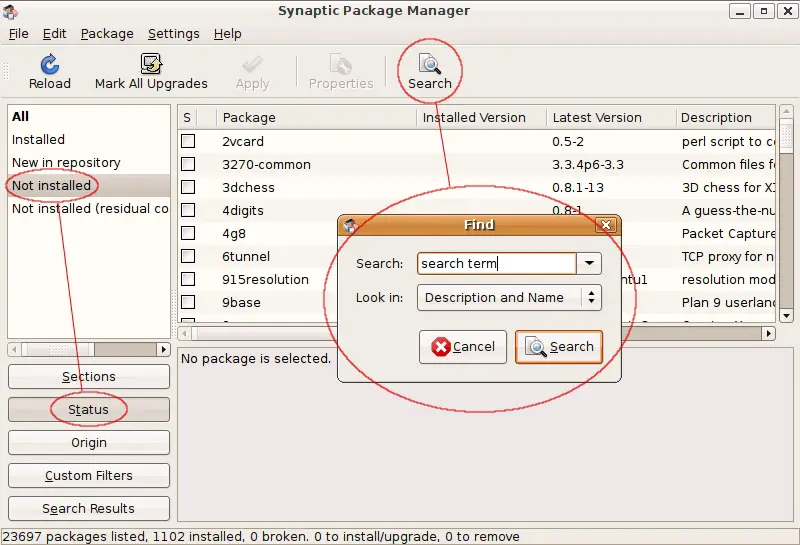Sort by the Package column header

[316, 117]
